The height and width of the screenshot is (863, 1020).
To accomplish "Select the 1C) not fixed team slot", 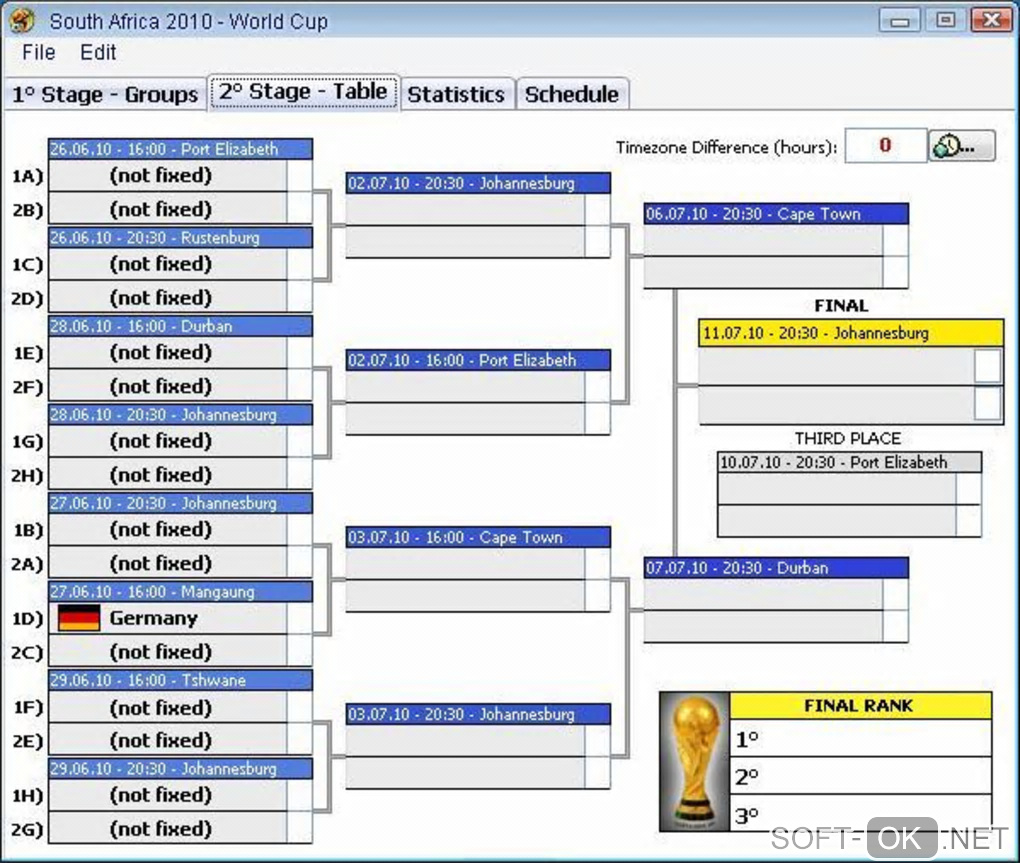I will (x=168, y=264).
